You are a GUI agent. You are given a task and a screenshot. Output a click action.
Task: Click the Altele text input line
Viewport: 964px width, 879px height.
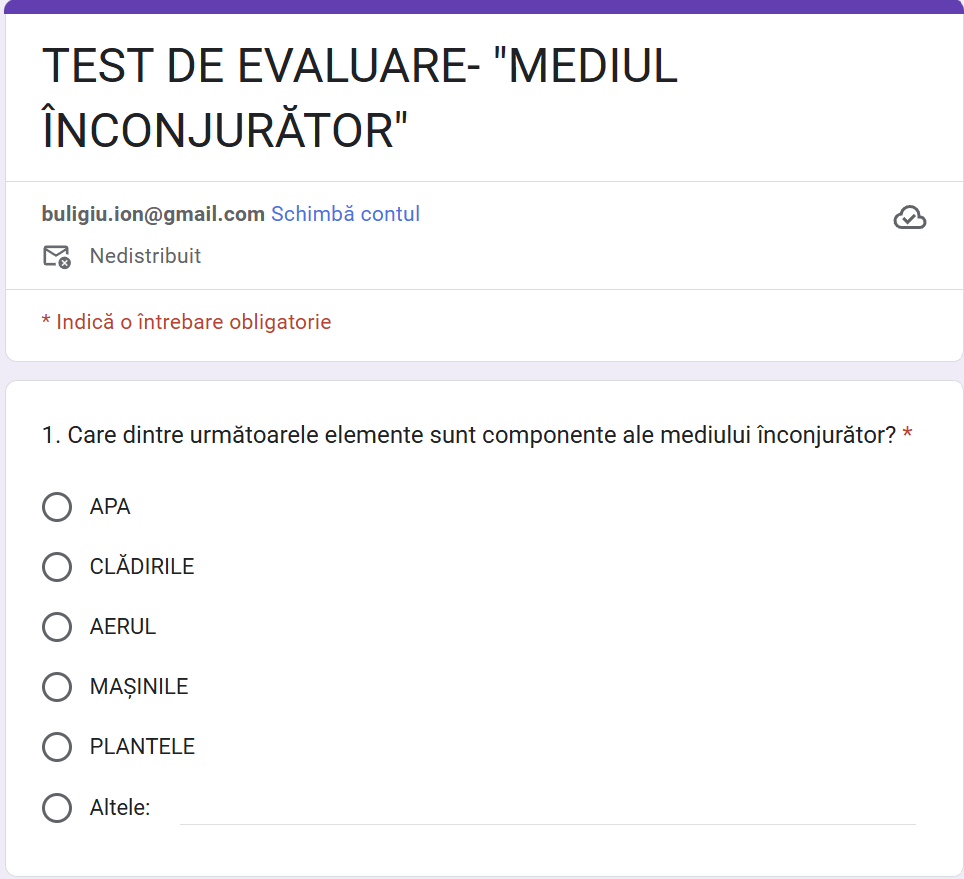pyautogui.click(x=547, y=808)
